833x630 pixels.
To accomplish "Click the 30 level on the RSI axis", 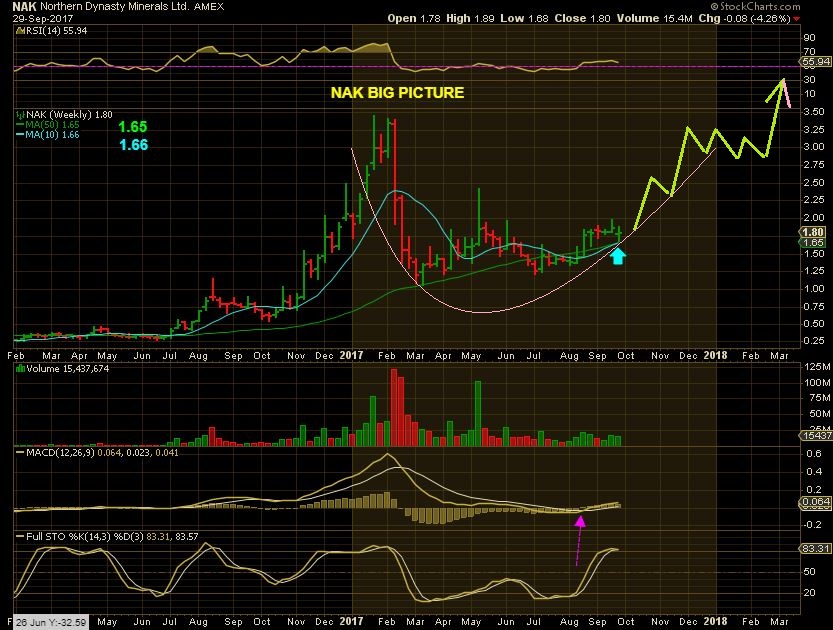I will [810, 80].
